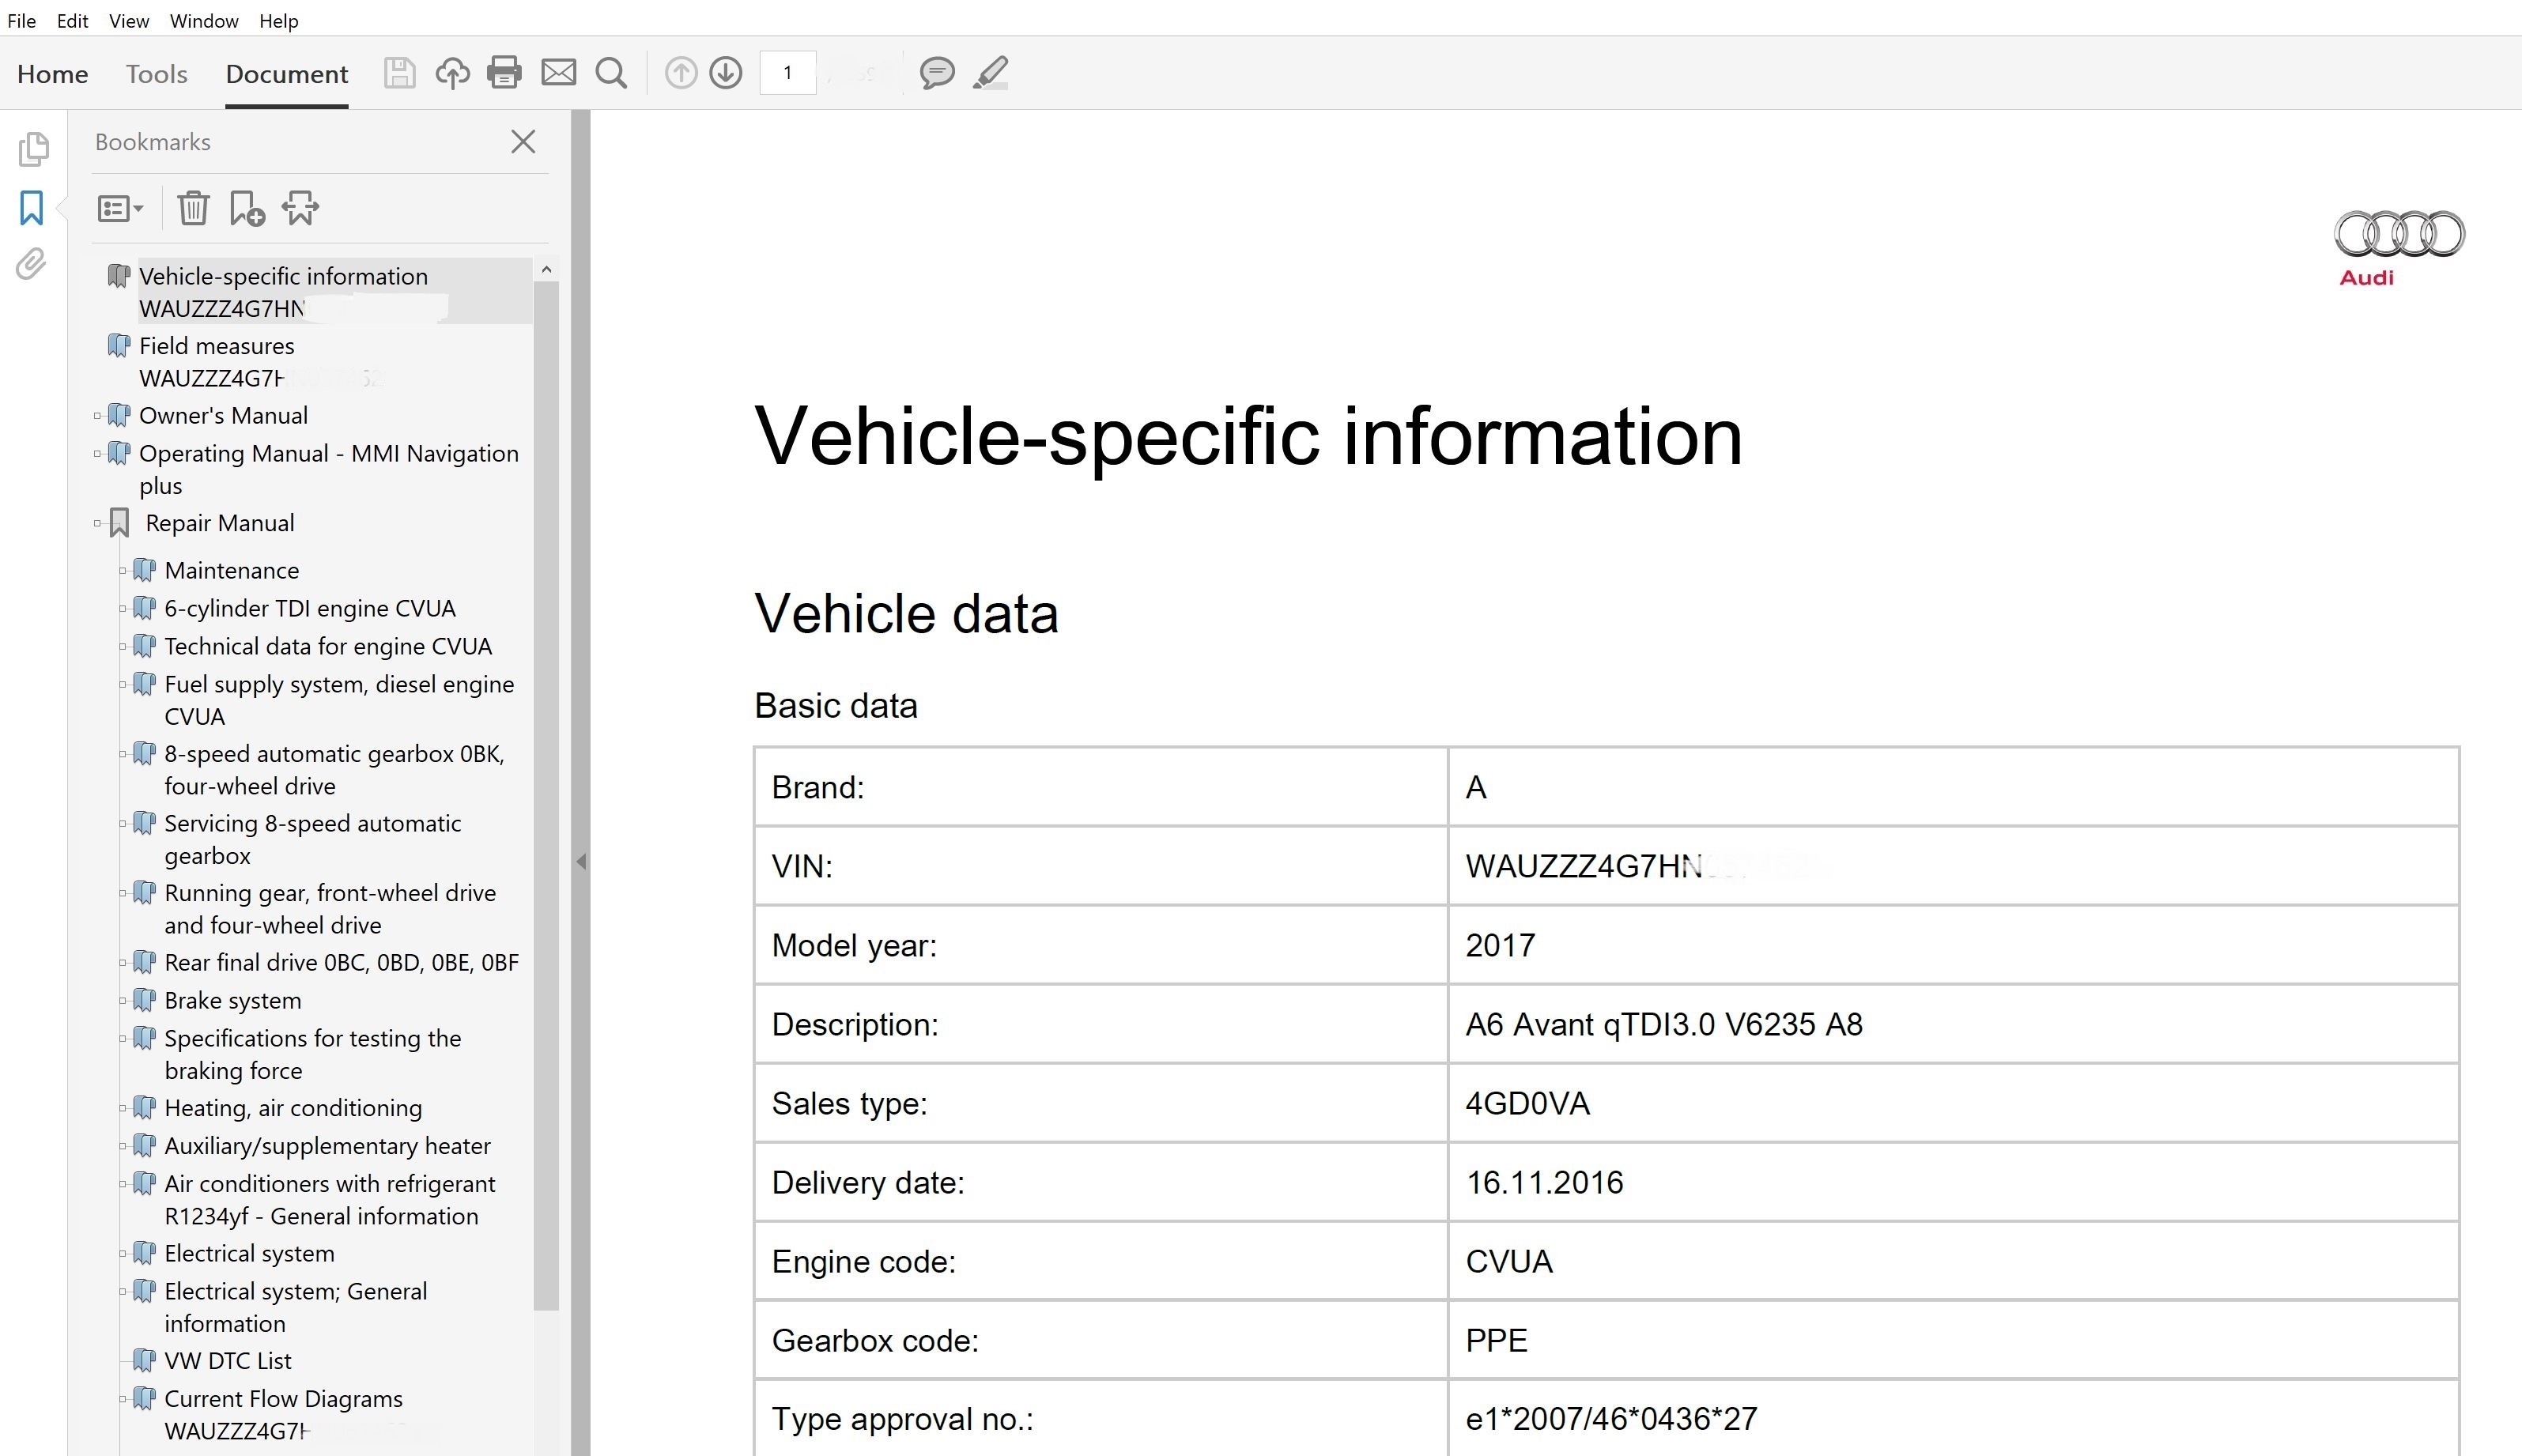Expand the Brake system bookmark
2522x1456 pixels.
(x=123, y=1001)
